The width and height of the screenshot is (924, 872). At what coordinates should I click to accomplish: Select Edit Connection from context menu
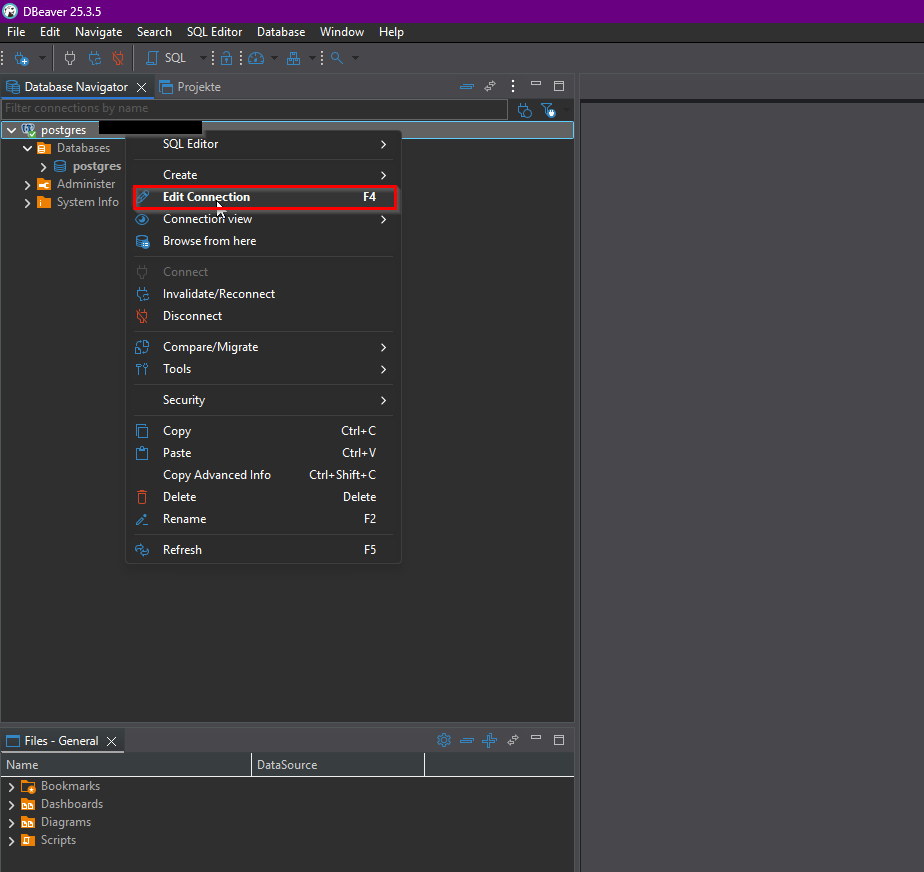point(206,197)
